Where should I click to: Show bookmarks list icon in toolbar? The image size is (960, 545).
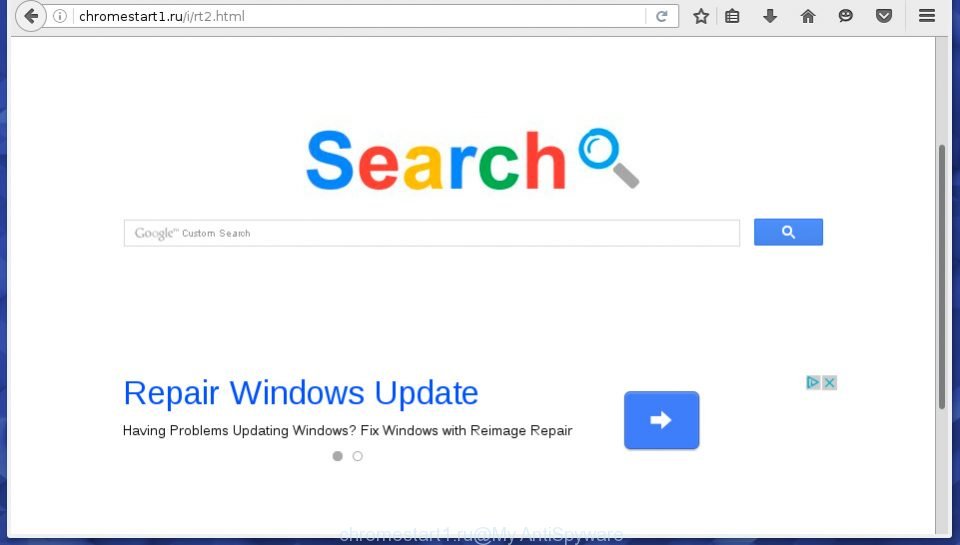pos(732,16)
